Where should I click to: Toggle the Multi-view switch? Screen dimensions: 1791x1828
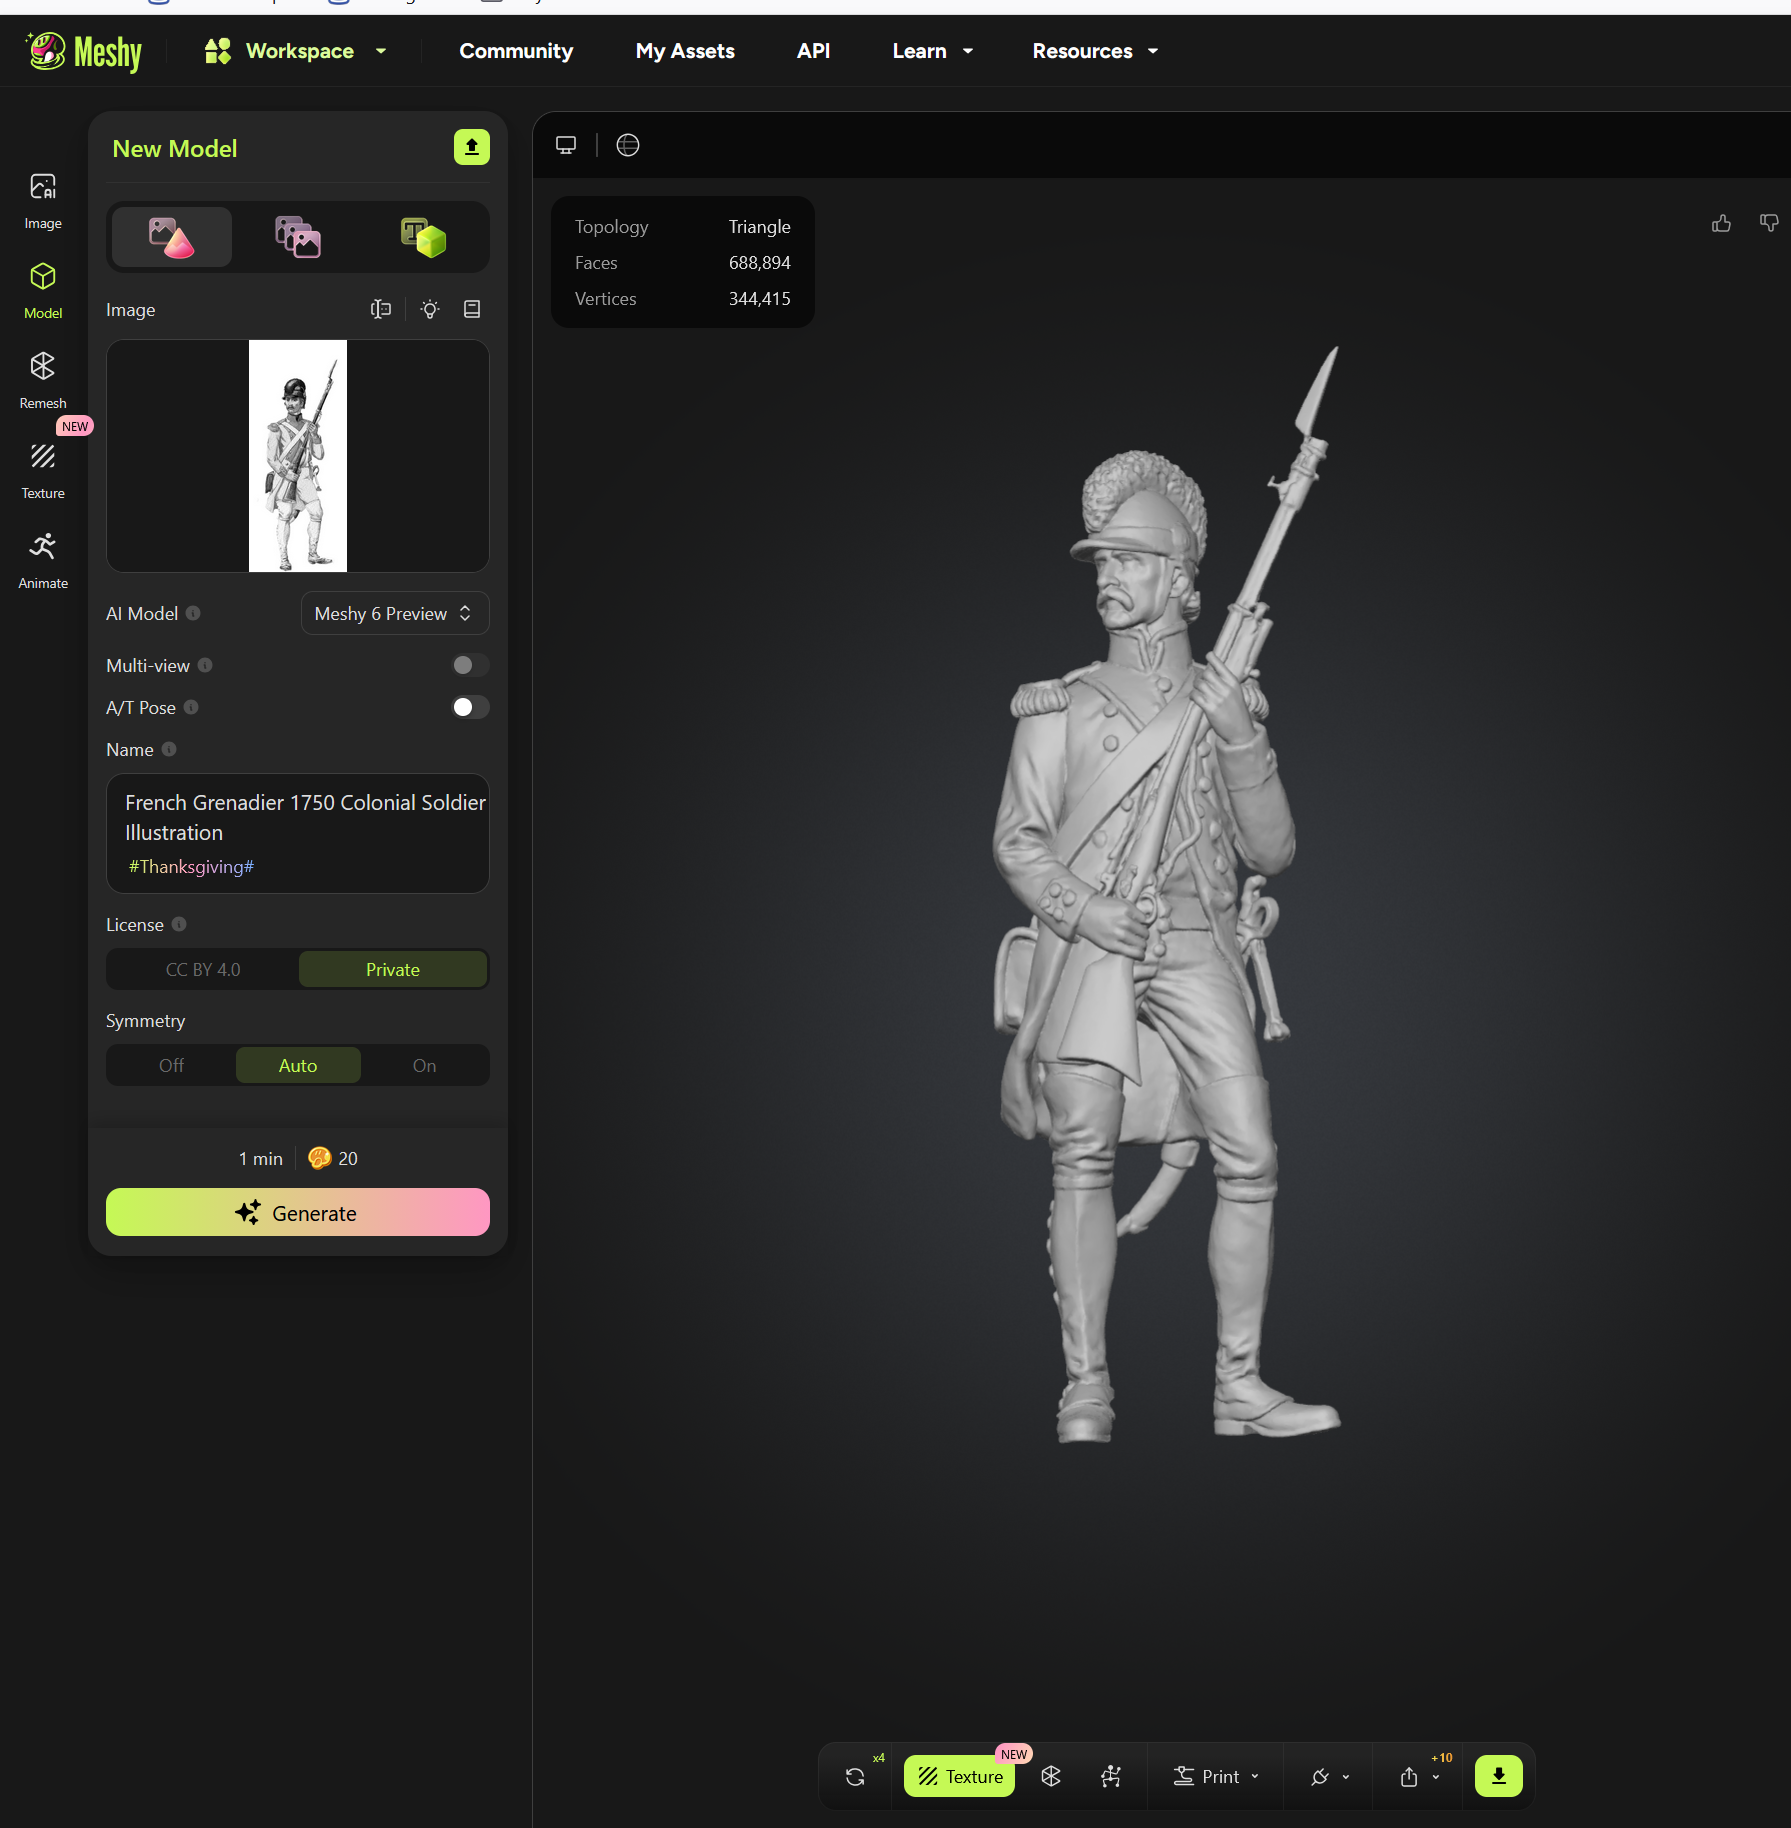[x=469, y=665]
